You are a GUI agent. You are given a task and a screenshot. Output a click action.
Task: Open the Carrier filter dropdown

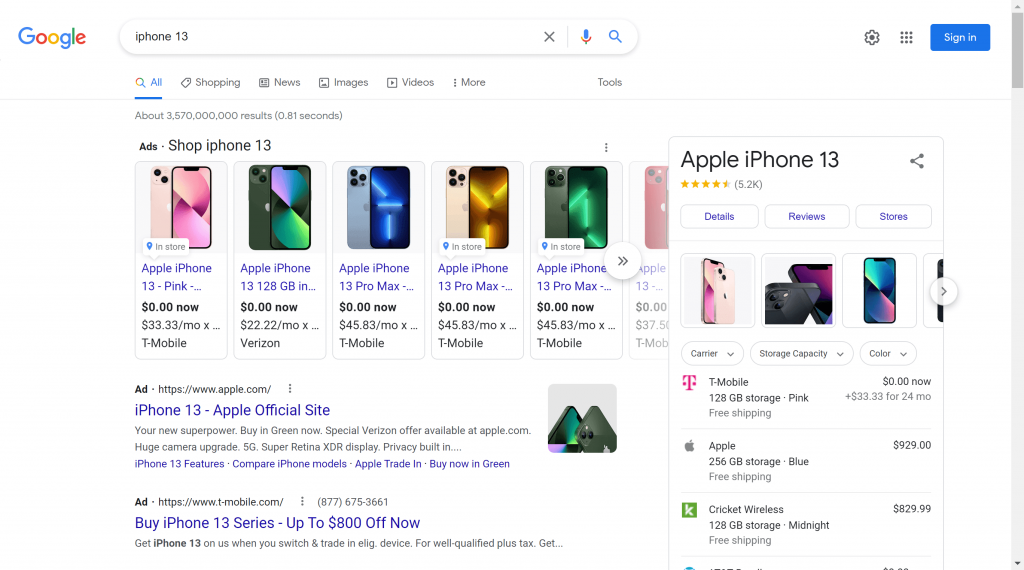coord(712,353)
